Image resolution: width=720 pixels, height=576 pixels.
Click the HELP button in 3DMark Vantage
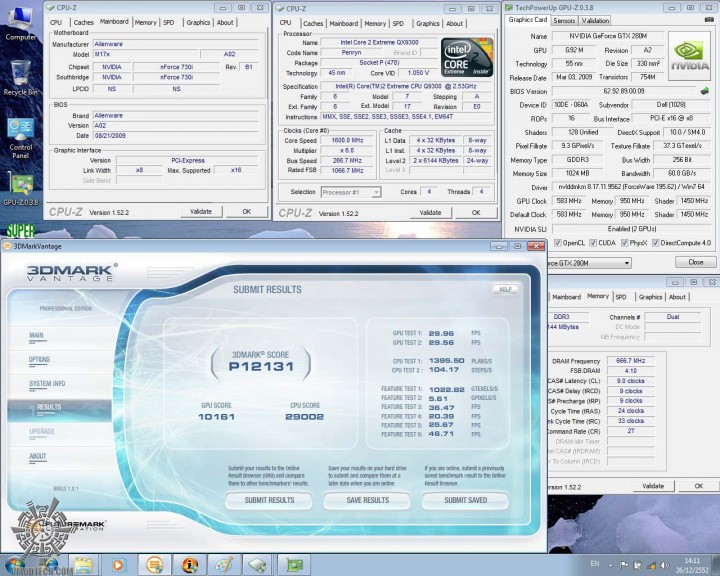point(506,289)
